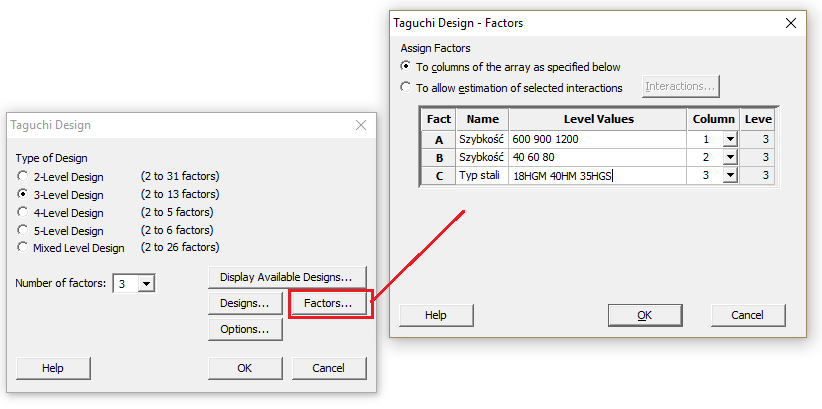Expand Column dropdown for factor C

click(729, 176)
